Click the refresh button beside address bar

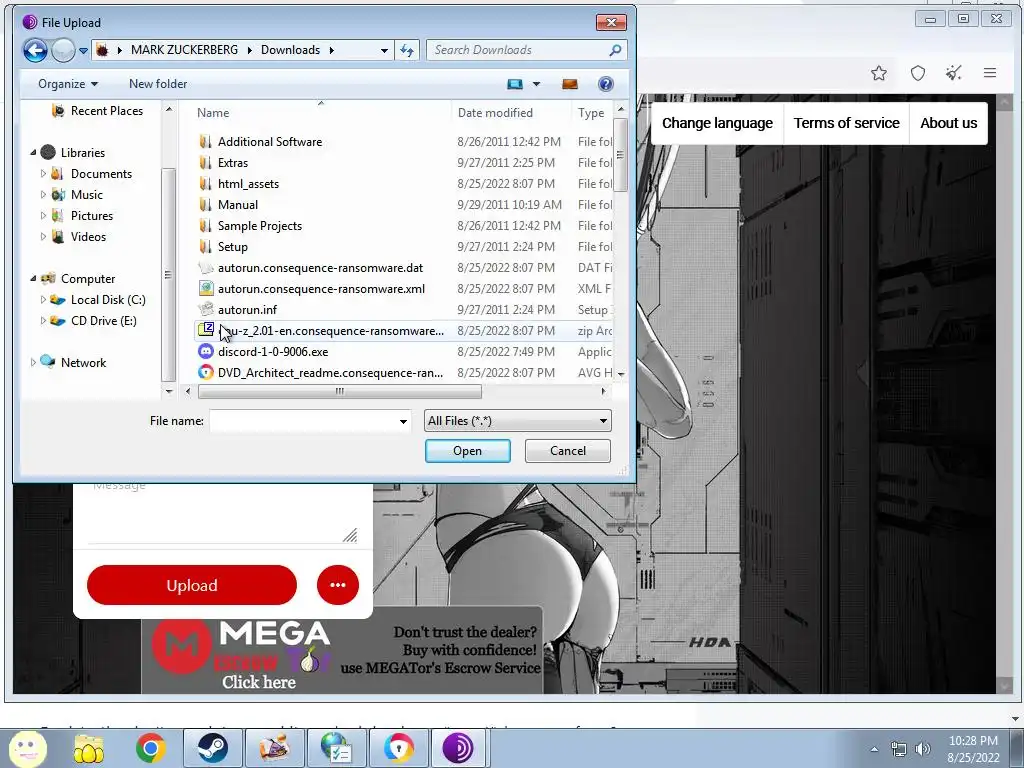pos(407,50)
